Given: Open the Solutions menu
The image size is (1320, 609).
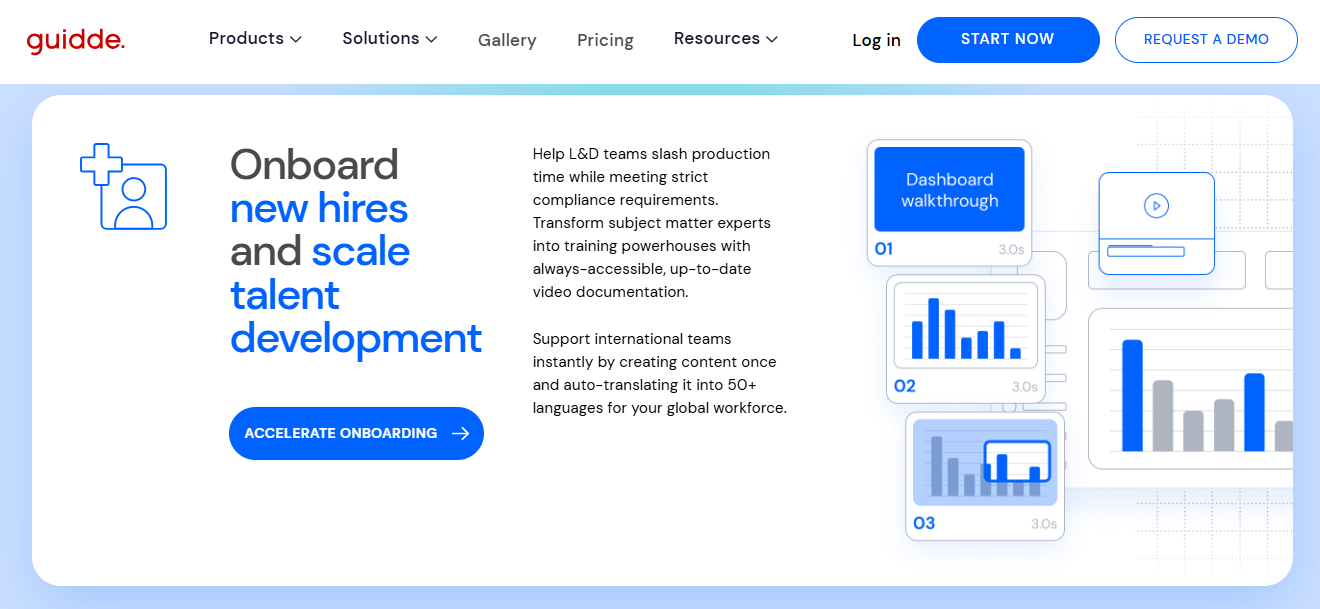Looking at the screenshot, I should [390, 39].
